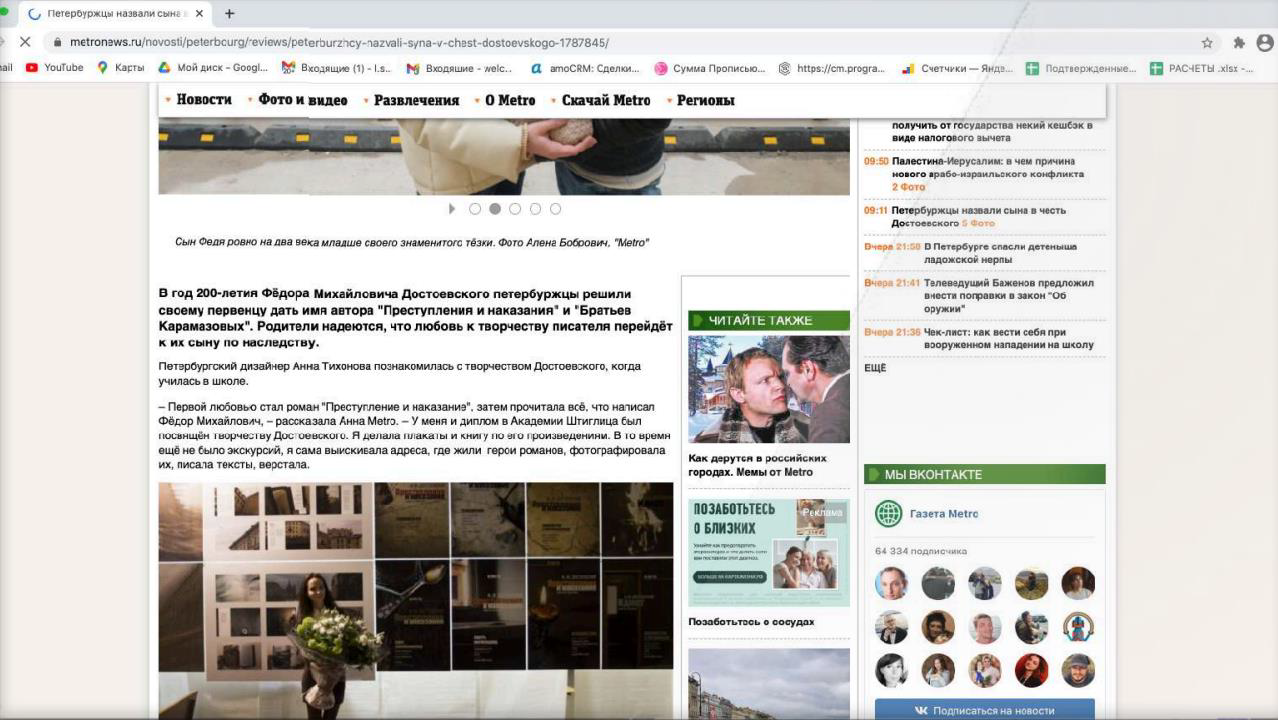Select the third slideshow dot
1278x720 pixels.
(515, 209)
